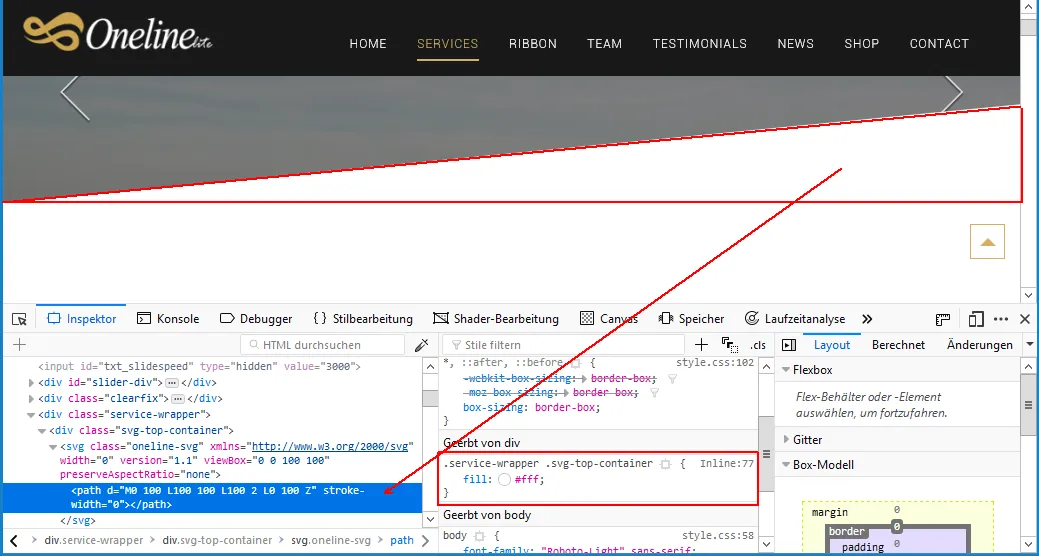The height and width of the screenshot is (556, 1039).
Task: Expand -webkit-box-sizing border-box value arrow
Action: 584,378
